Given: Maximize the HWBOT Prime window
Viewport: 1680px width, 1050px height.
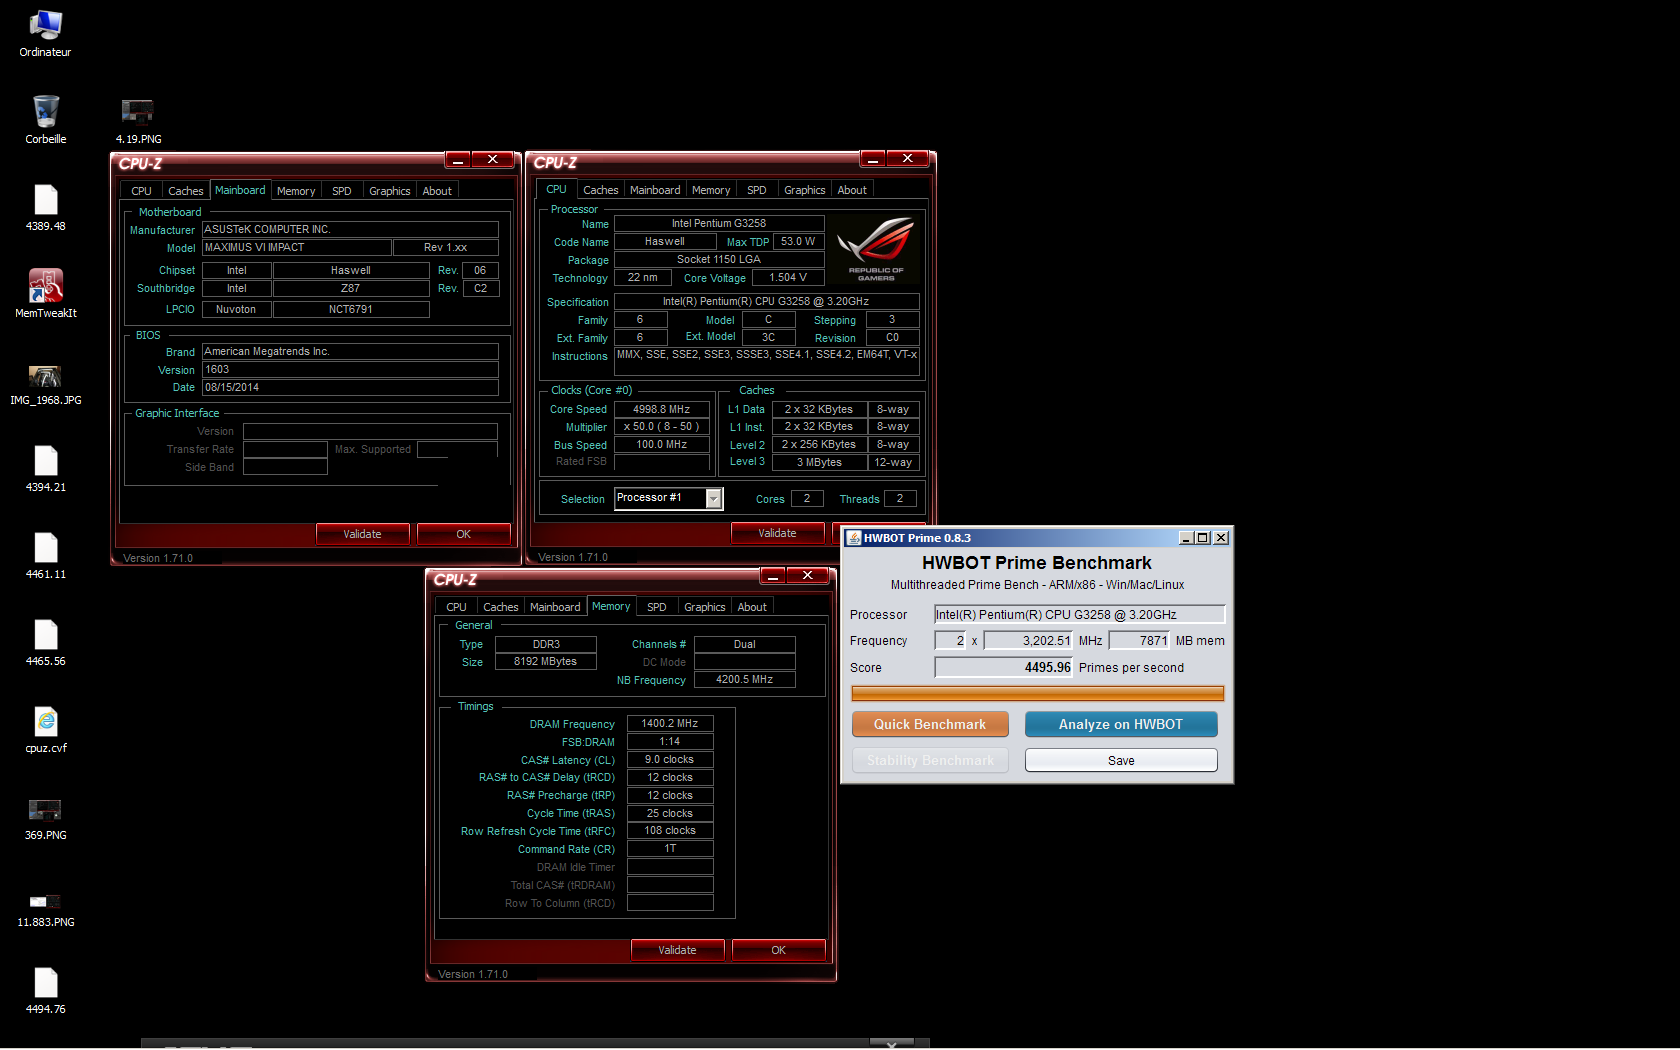Looking at the screenshot, I should tap(1203, 538).
